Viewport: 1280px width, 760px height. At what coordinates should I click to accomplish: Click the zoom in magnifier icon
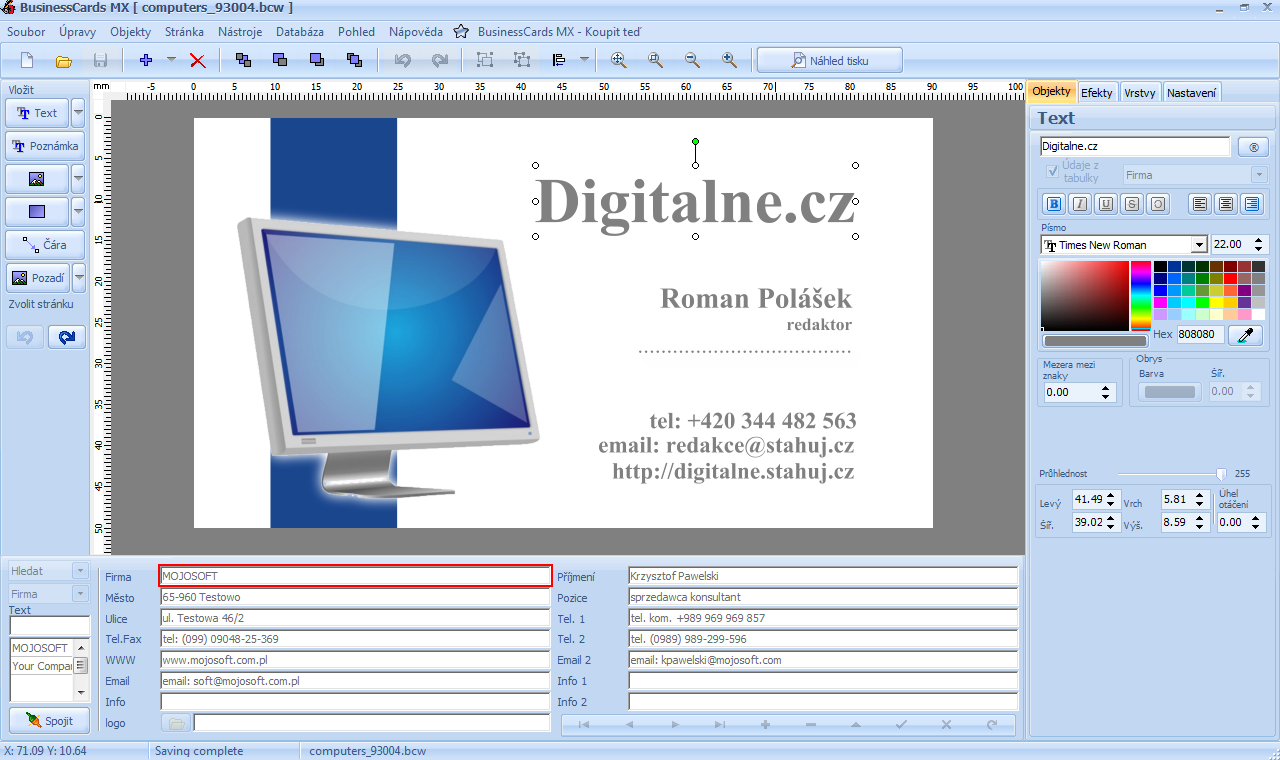(730, 60)
